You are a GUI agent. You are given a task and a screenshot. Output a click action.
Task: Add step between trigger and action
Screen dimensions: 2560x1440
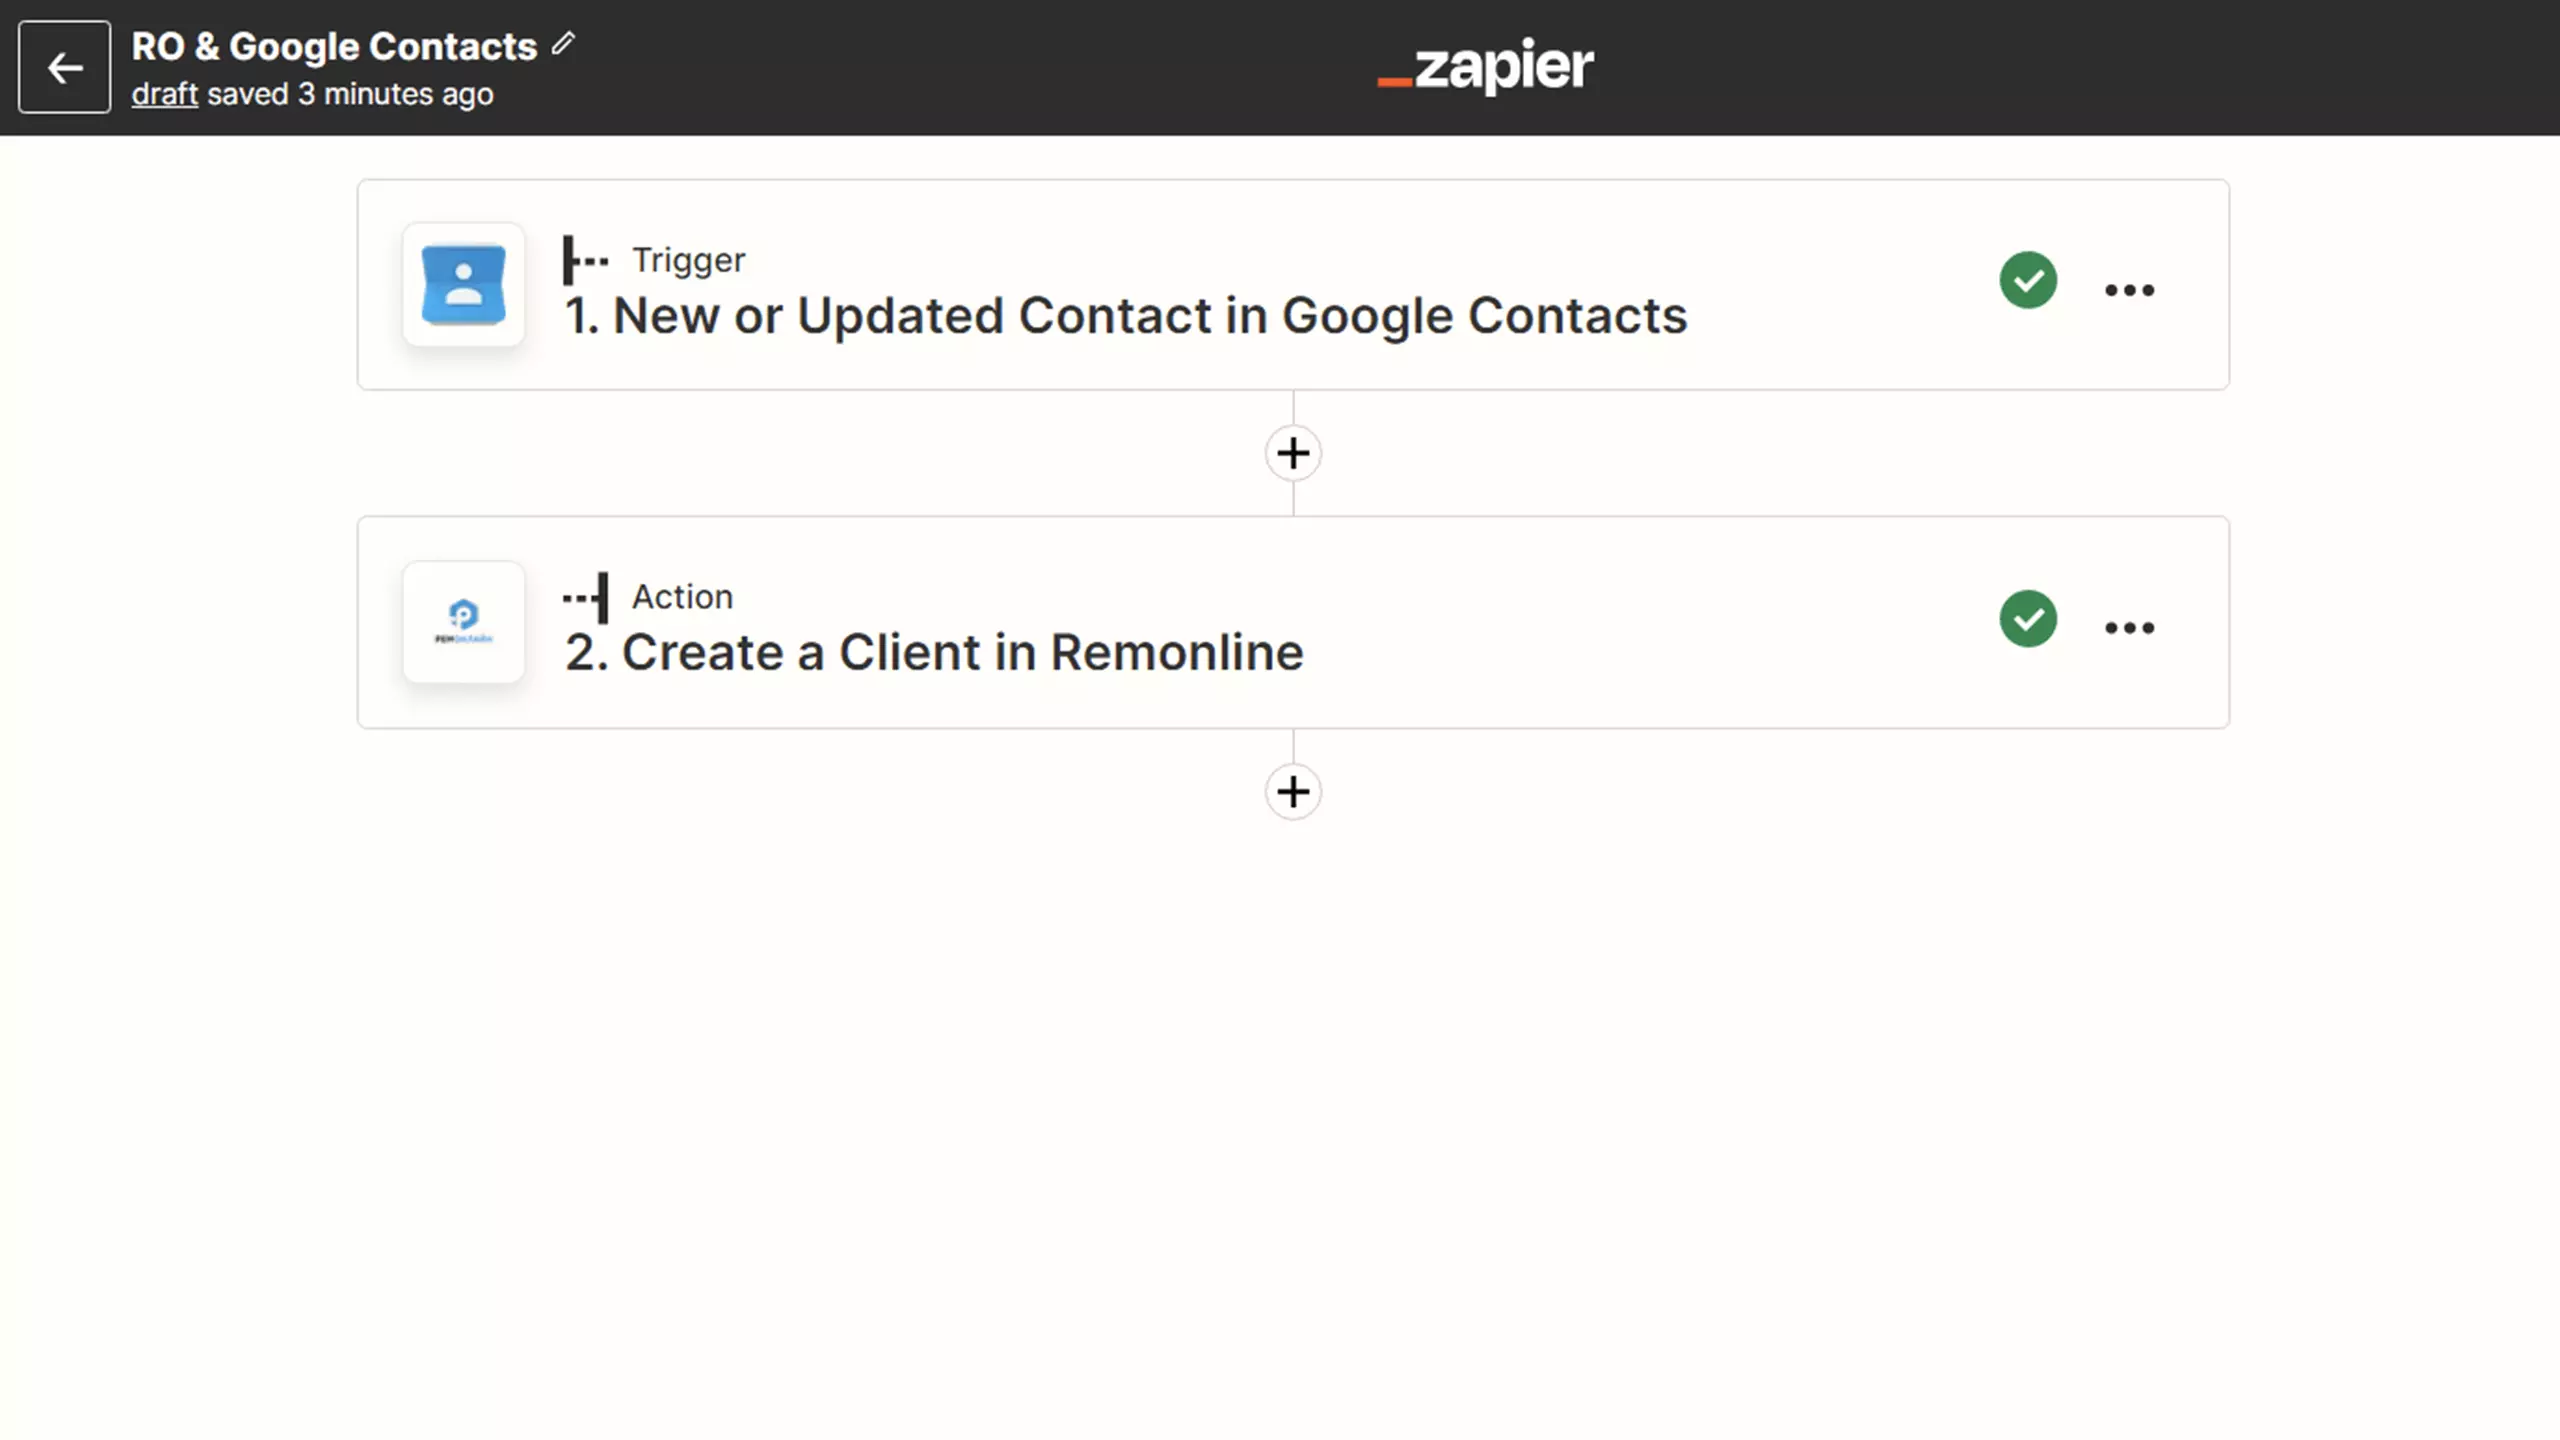(1293, 453)
